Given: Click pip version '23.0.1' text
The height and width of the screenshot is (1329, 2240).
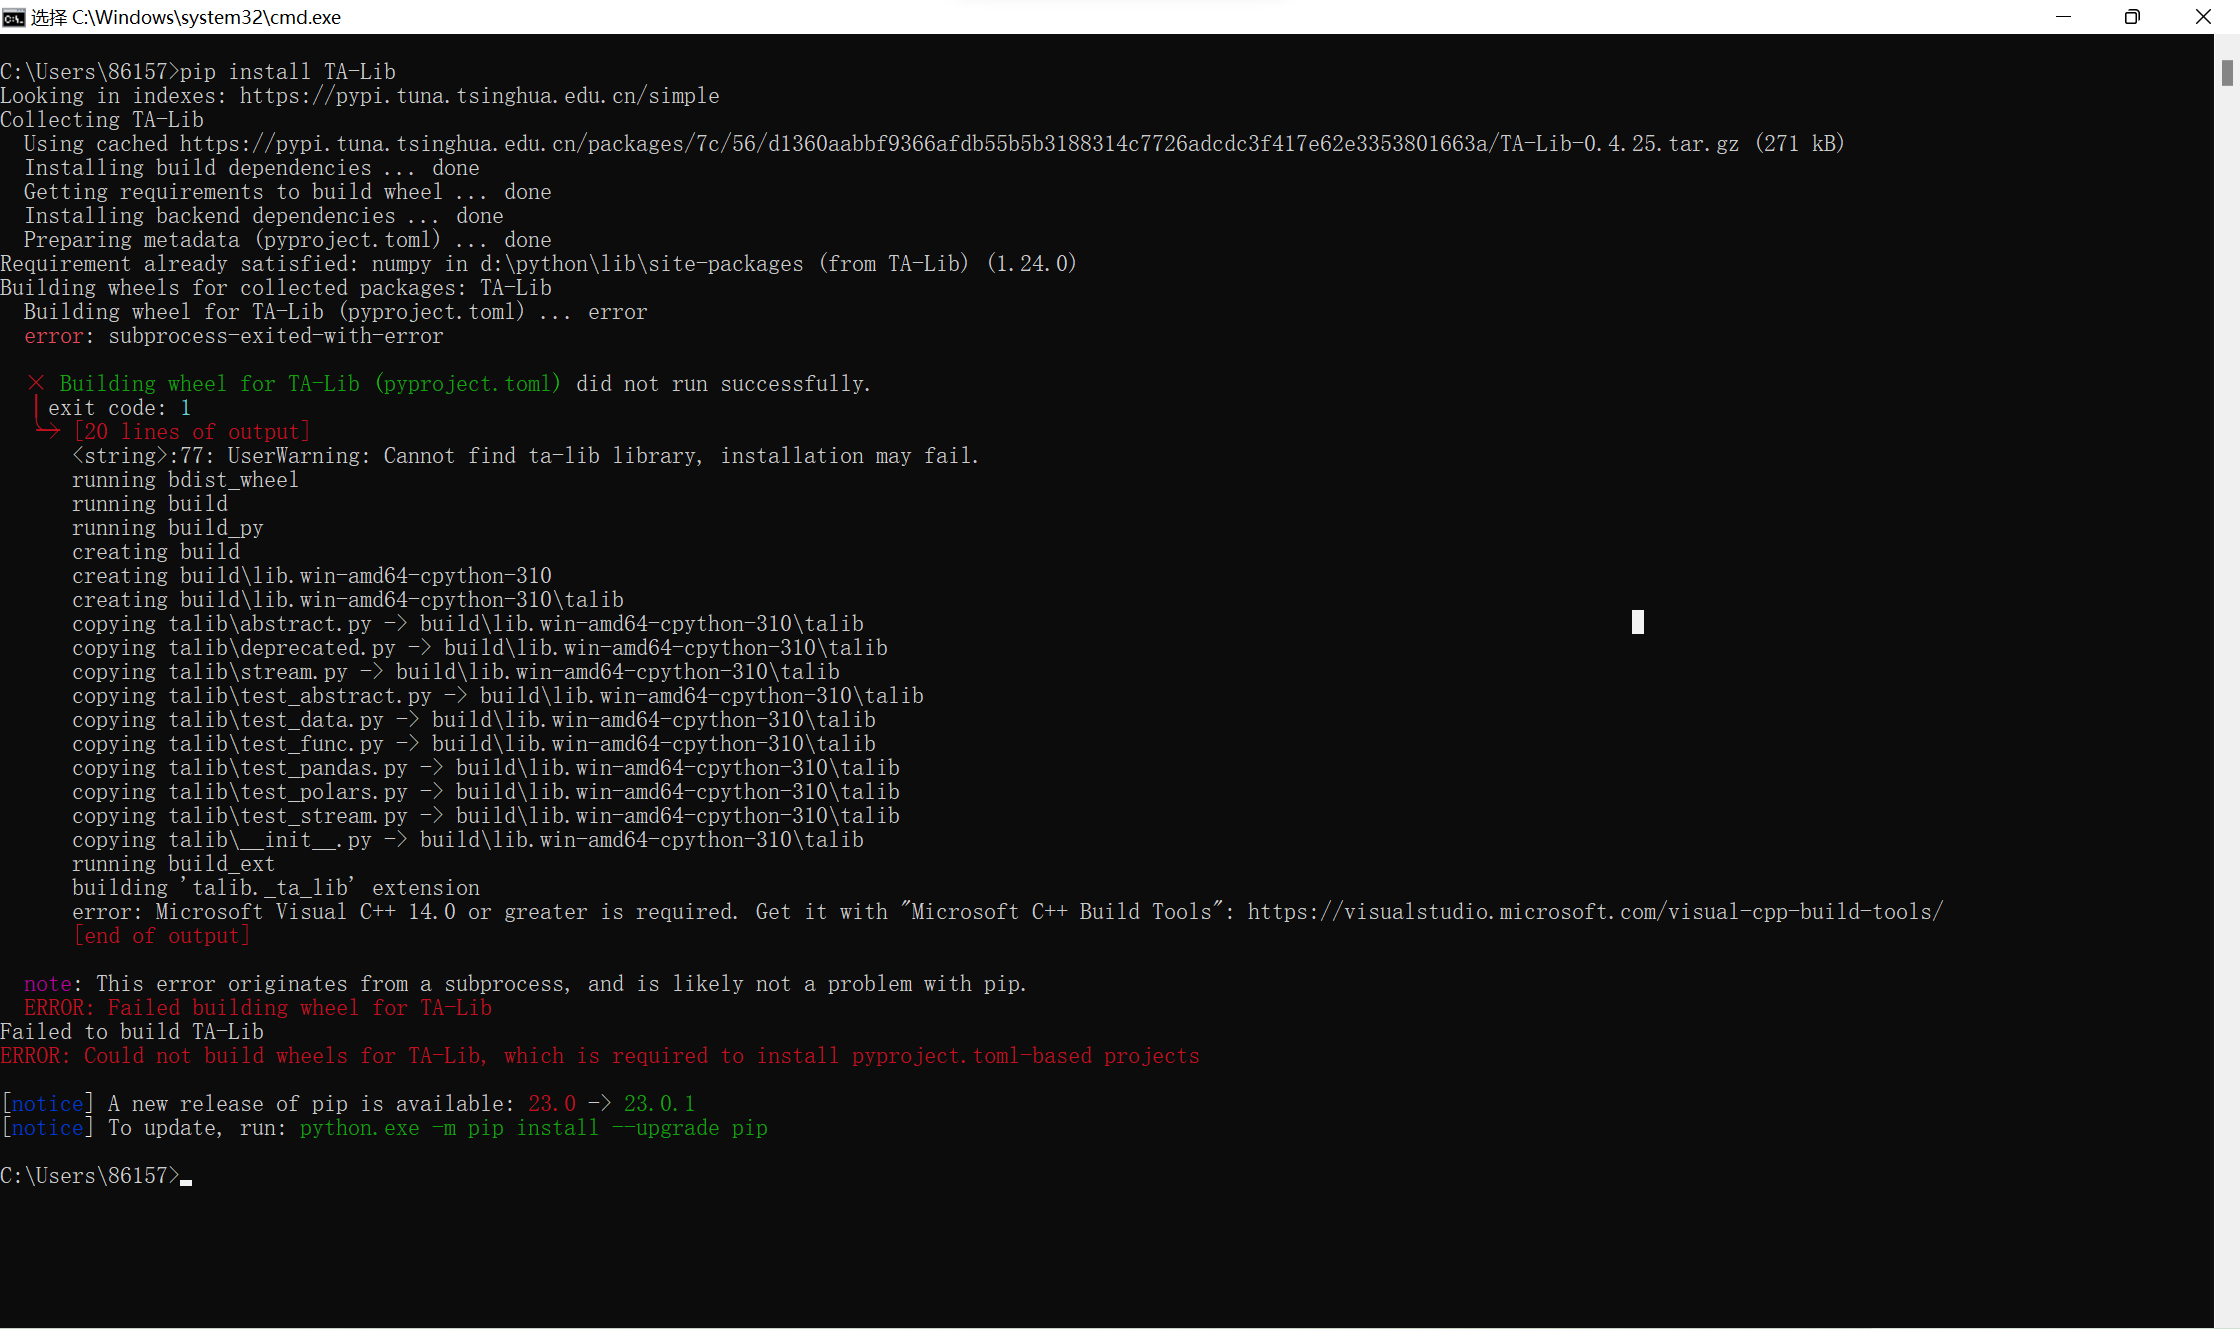Looking at the screenshot, I should (659, 1104).
